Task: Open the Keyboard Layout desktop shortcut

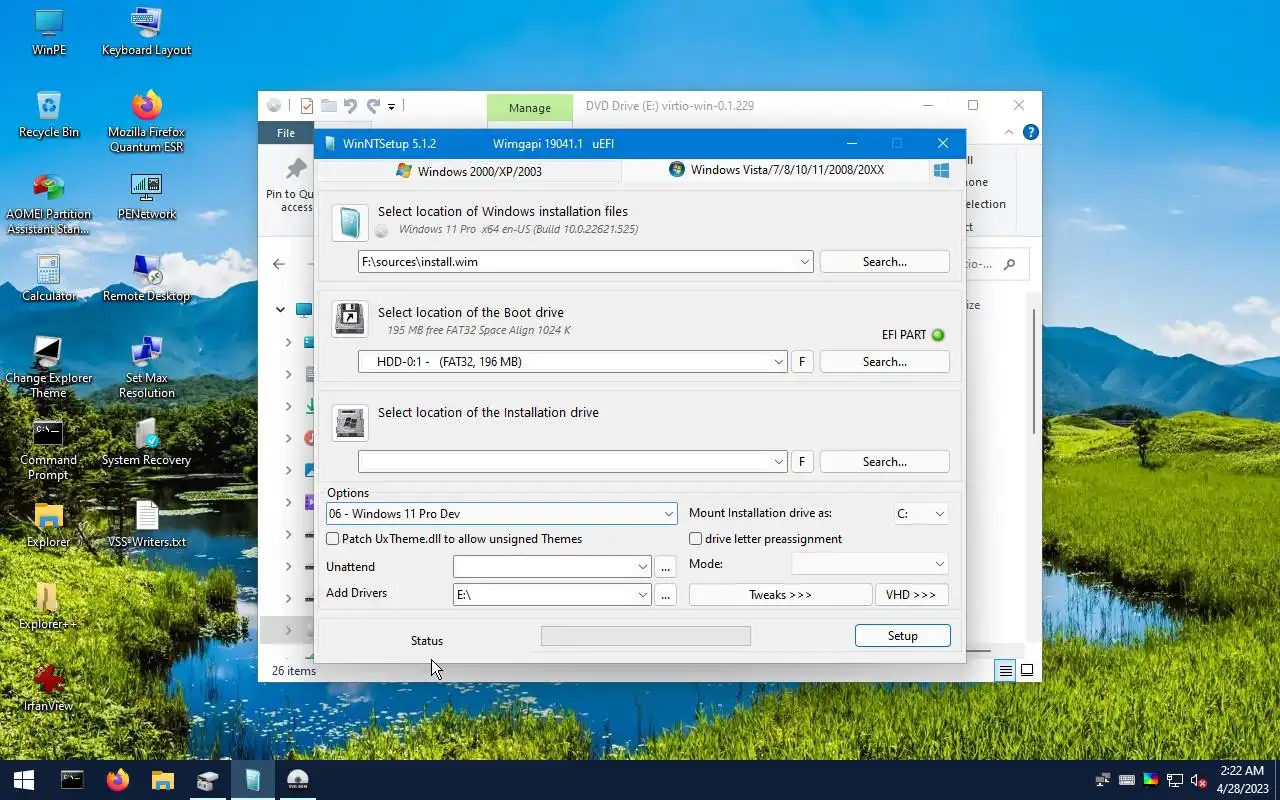Action: pos(146,32)
